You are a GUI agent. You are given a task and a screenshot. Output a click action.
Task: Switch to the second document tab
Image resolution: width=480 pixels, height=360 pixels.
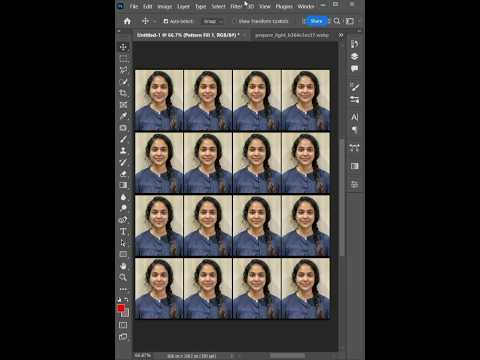click(292, 35)
